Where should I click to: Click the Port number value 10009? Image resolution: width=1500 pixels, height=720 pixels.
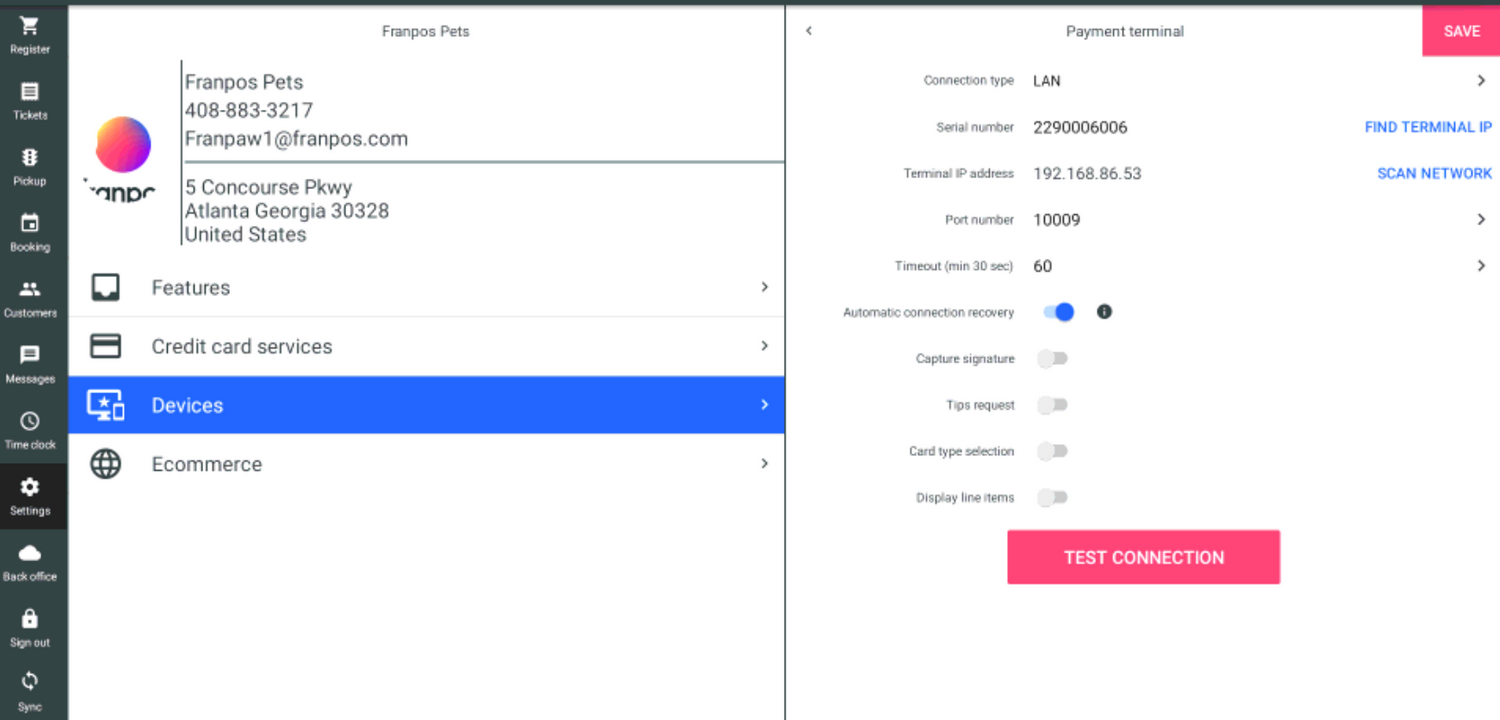[x=1057, y=220]
